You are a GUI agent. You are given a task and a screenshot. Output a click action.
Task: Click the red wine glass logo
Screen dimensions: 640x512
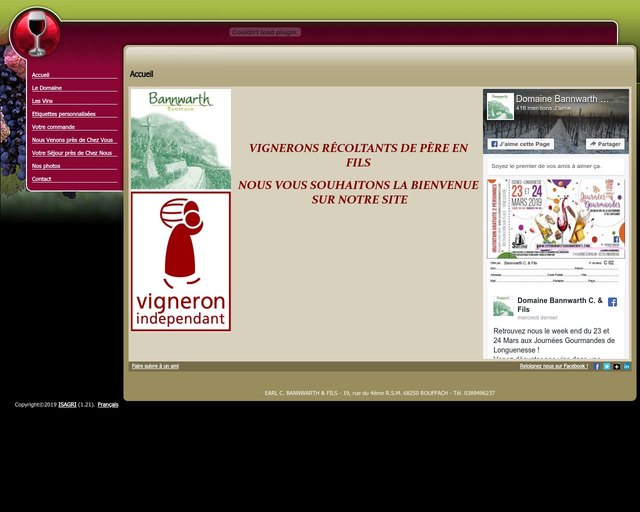coord(36,33)
